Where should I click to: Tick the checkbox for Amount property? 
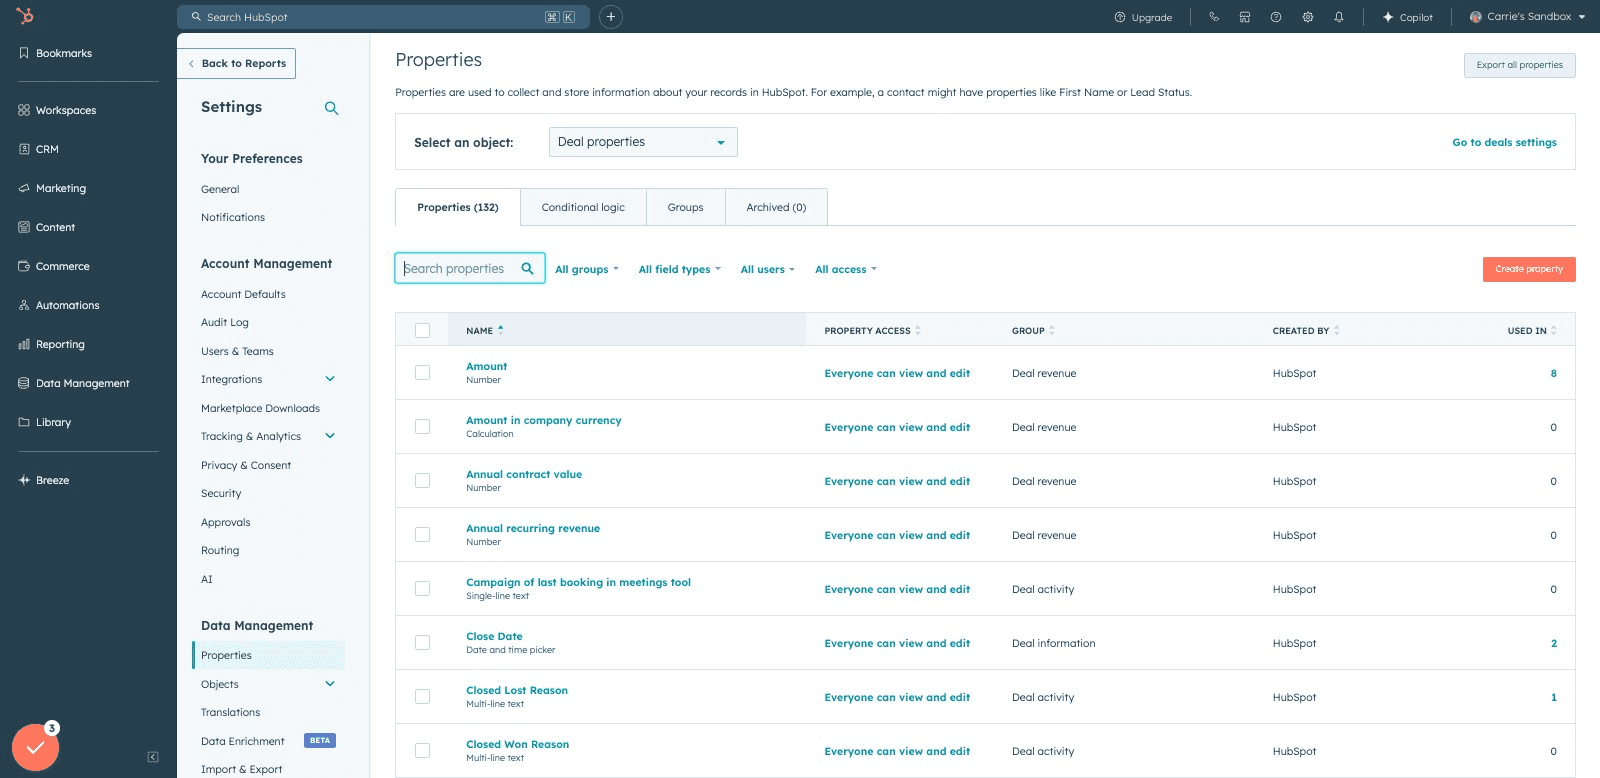click(422, 372)
